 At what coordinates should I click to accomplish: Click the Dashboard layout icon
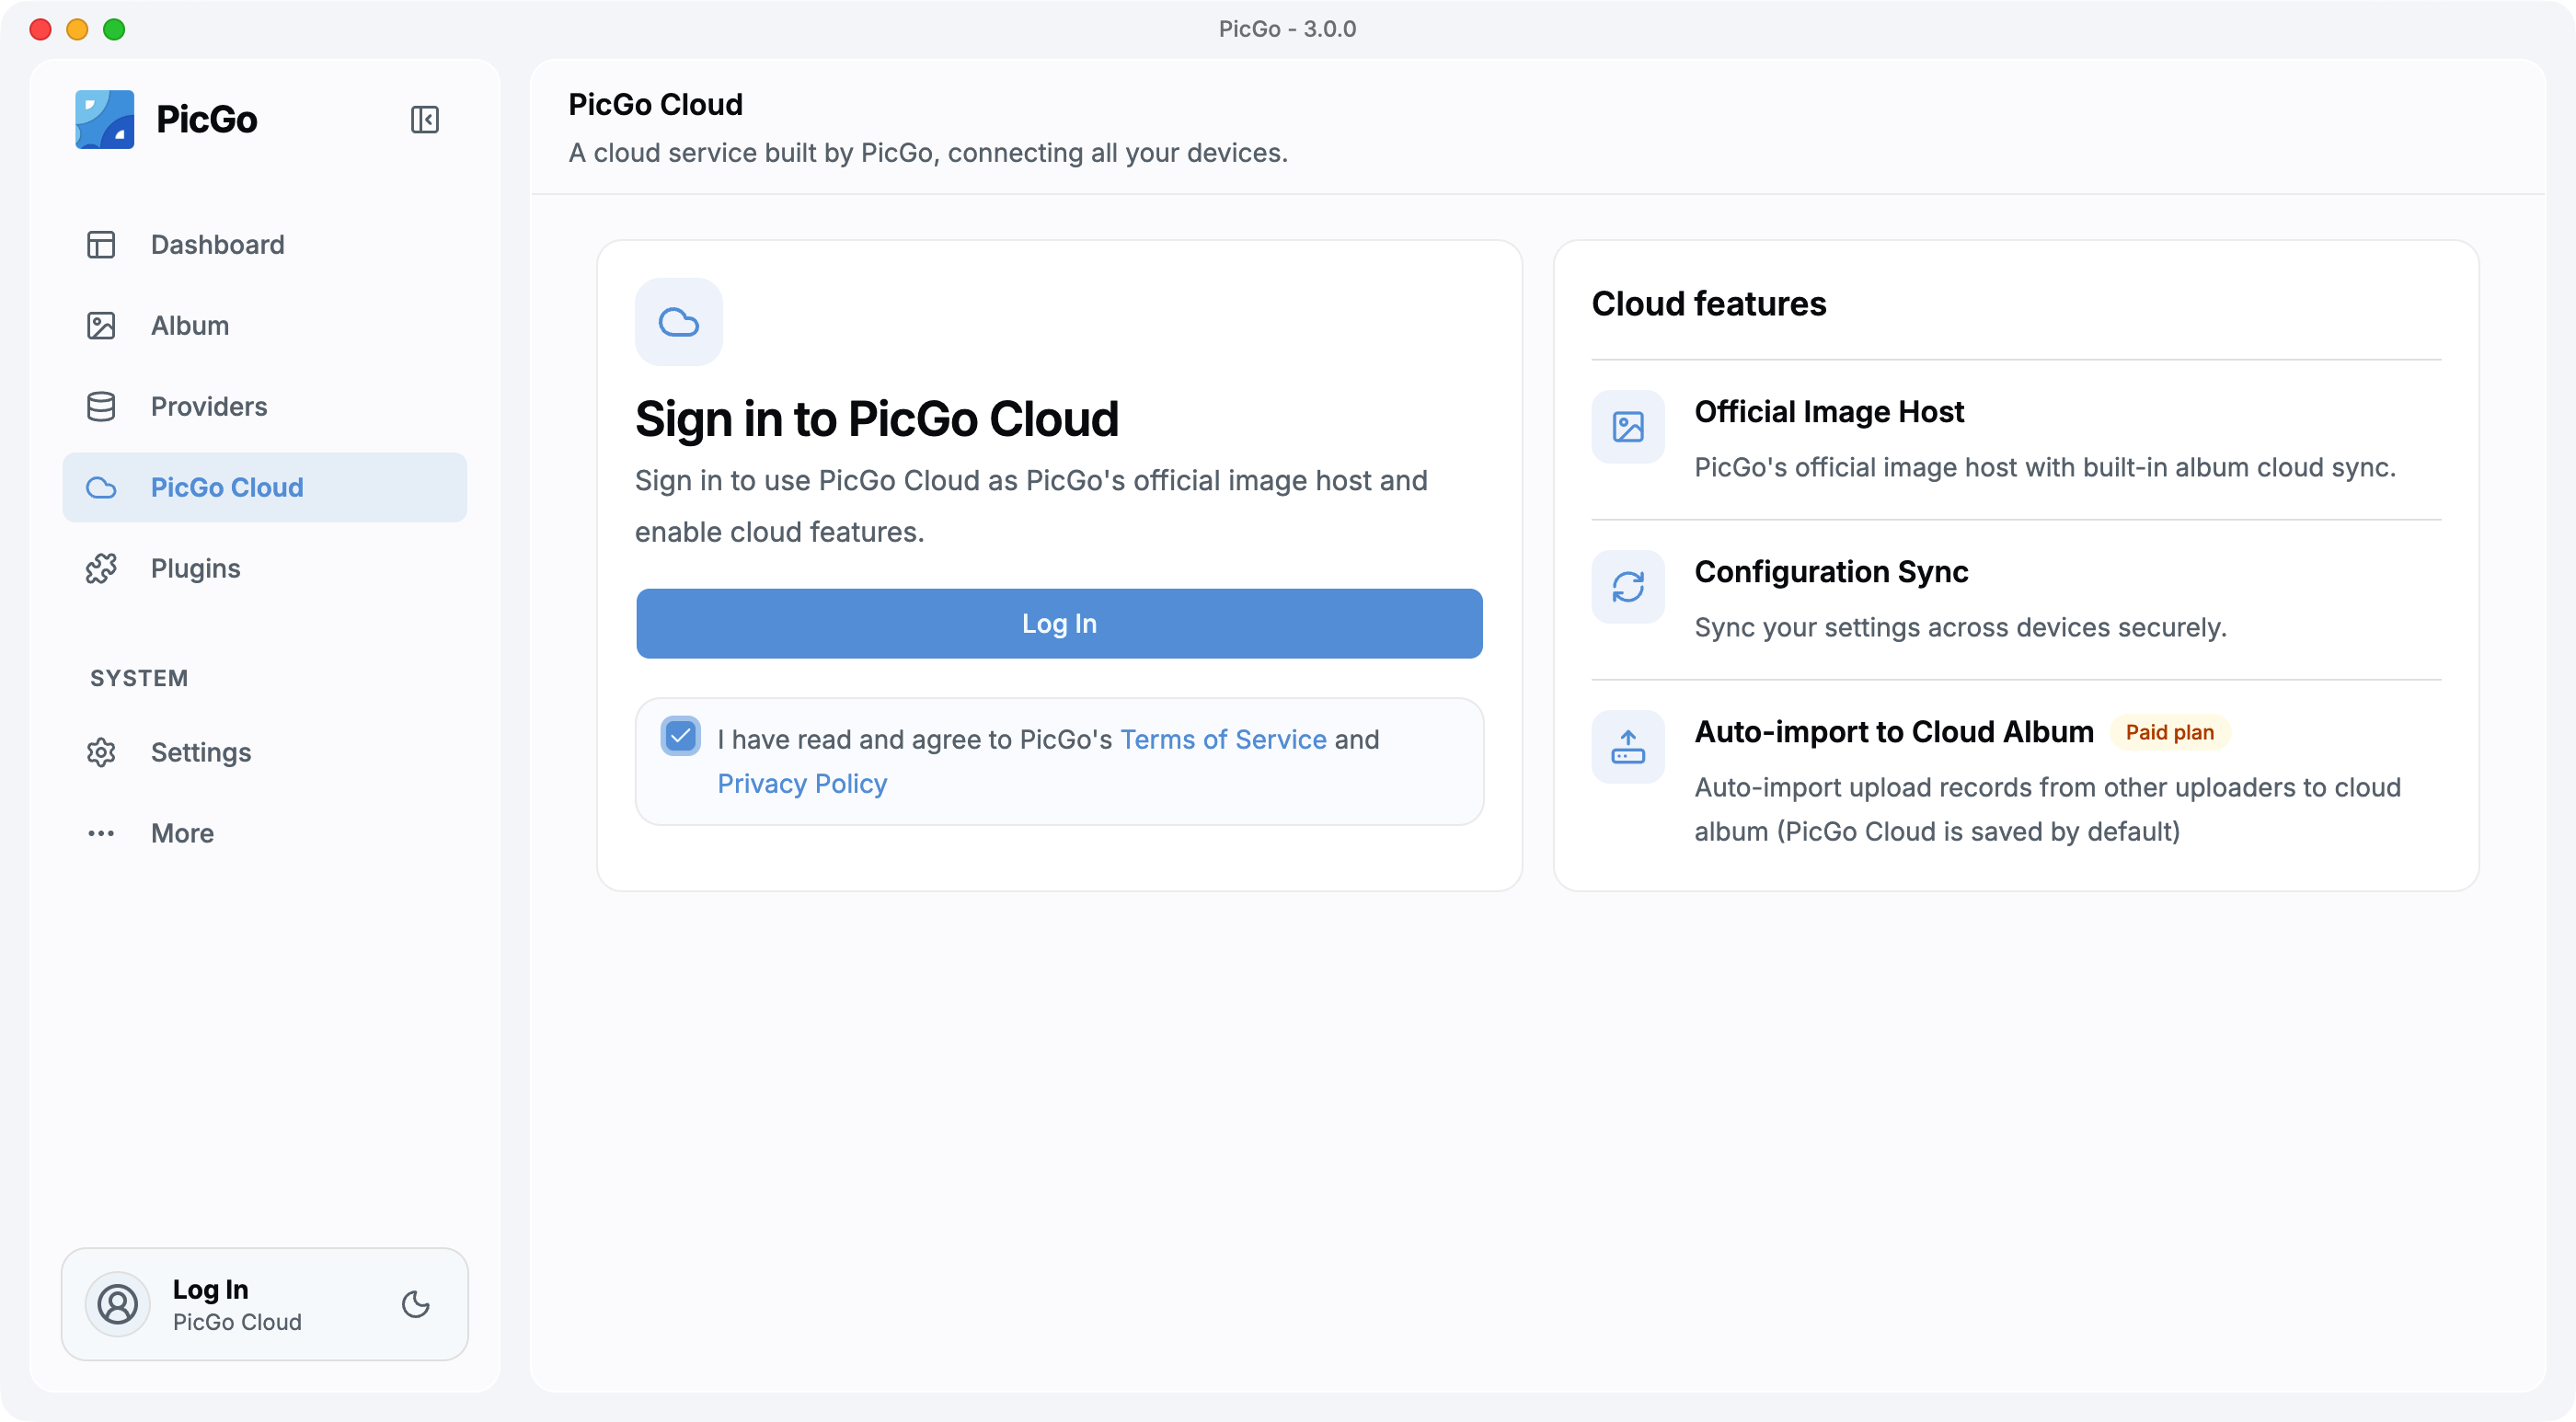tap(101, 245)
